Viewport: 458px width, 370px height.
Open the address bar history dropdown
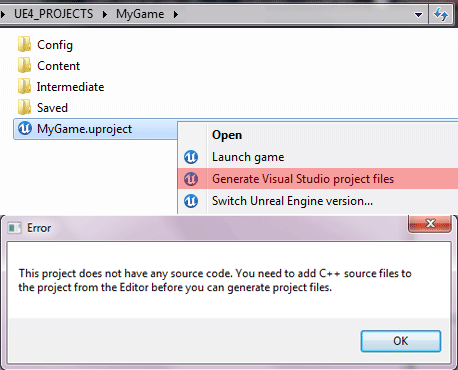[418, 14]
